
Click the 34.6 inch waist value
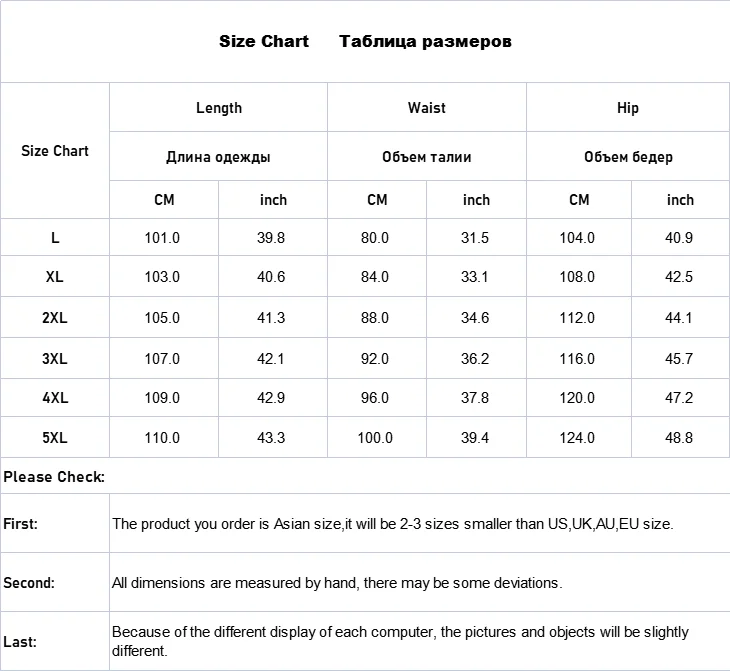(476, 318)
